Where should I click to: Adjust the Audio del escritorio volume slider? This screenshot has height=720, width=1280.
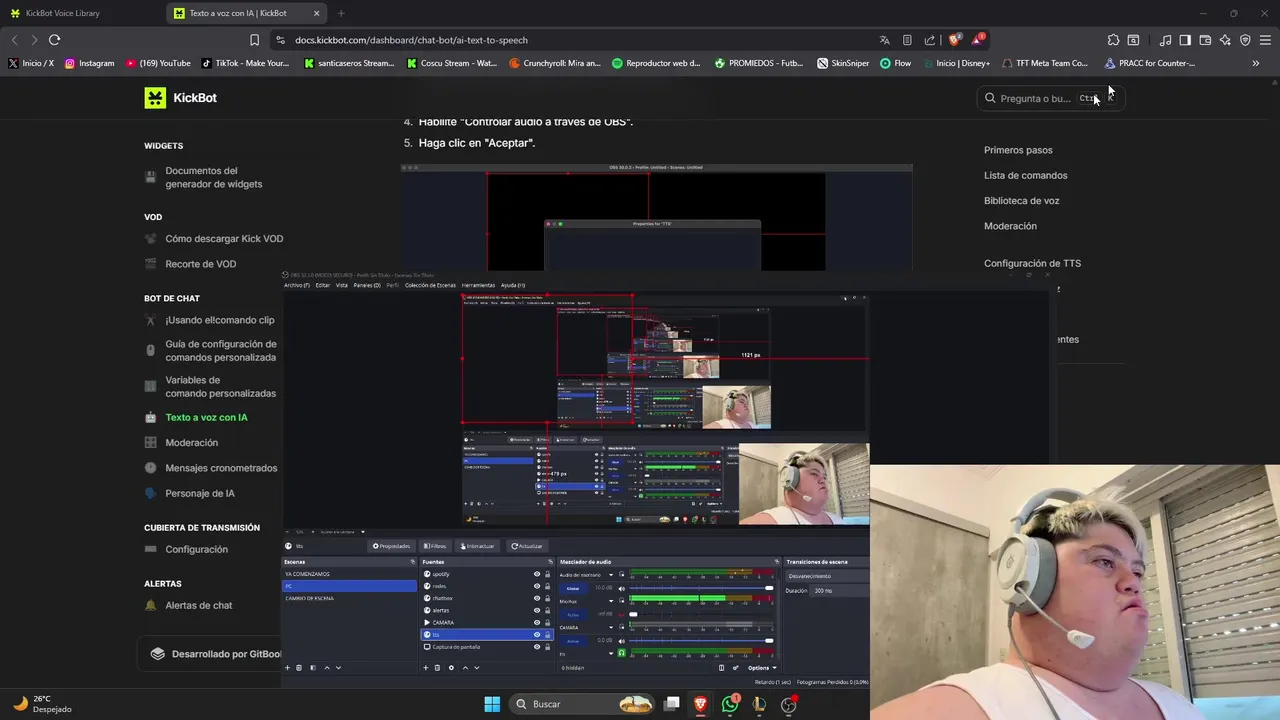tap(701, 588)
